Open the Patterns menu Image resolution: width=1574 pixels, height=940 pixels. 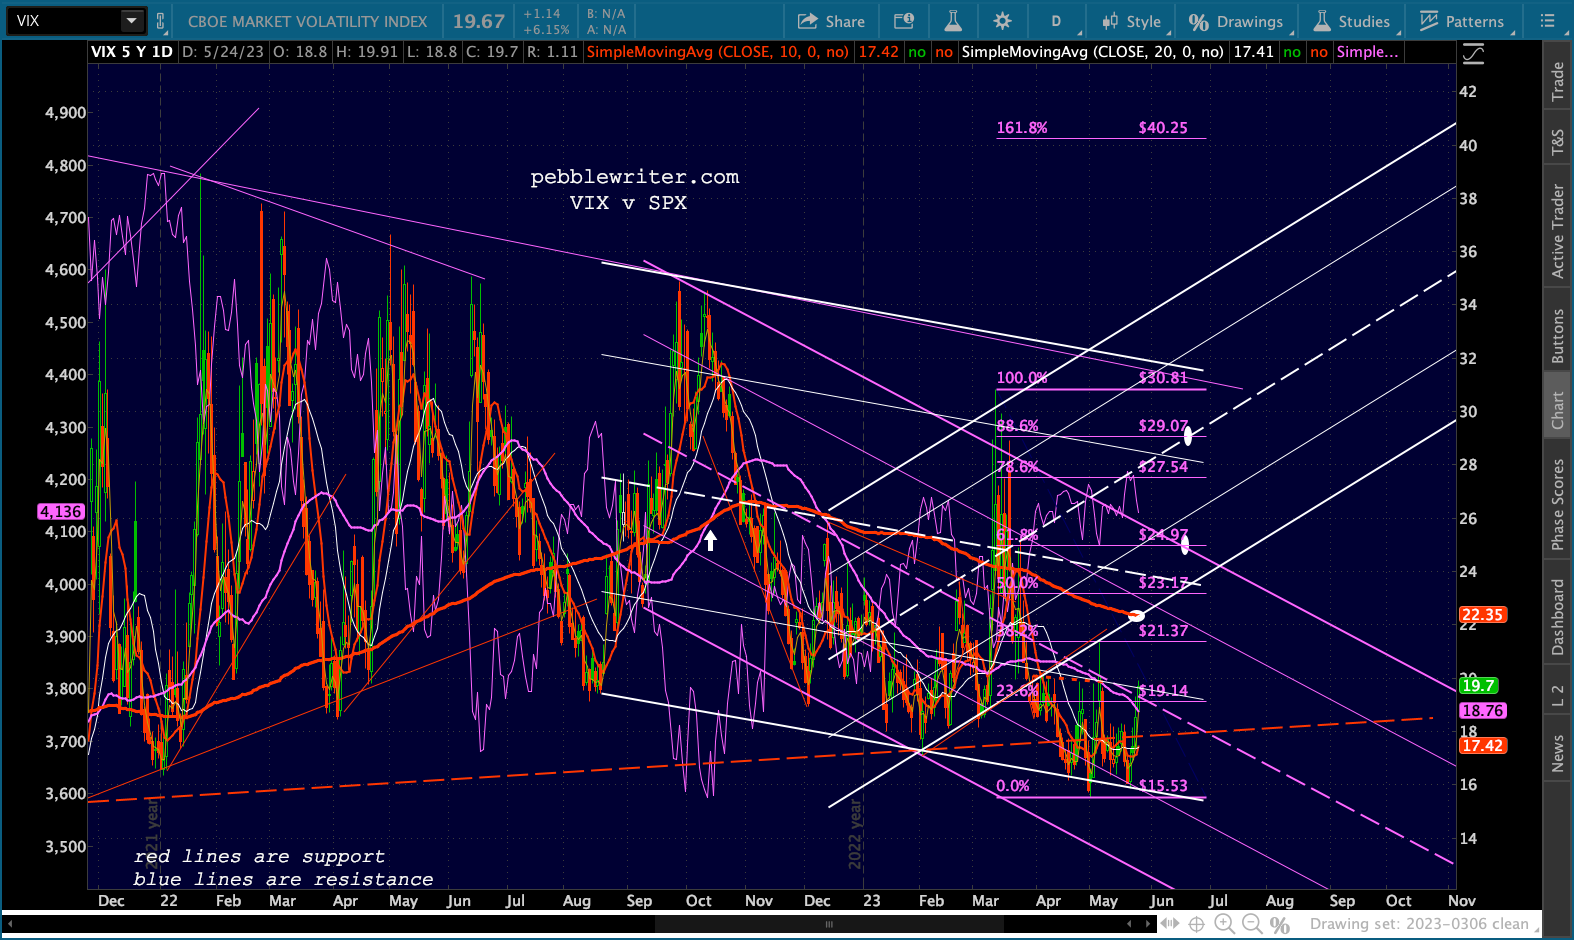coord(1462,21)
